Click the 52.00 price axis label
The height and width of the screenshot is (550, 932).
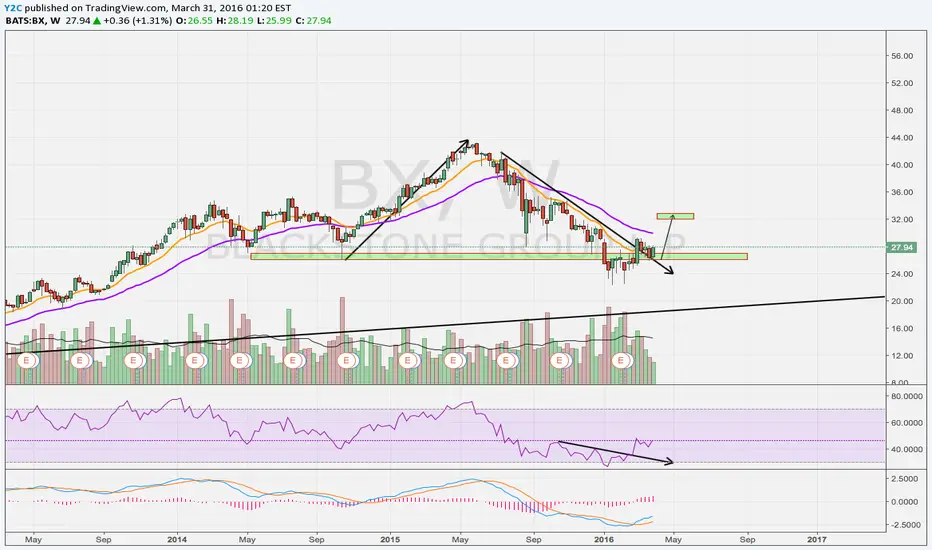[x=902, y=83]
